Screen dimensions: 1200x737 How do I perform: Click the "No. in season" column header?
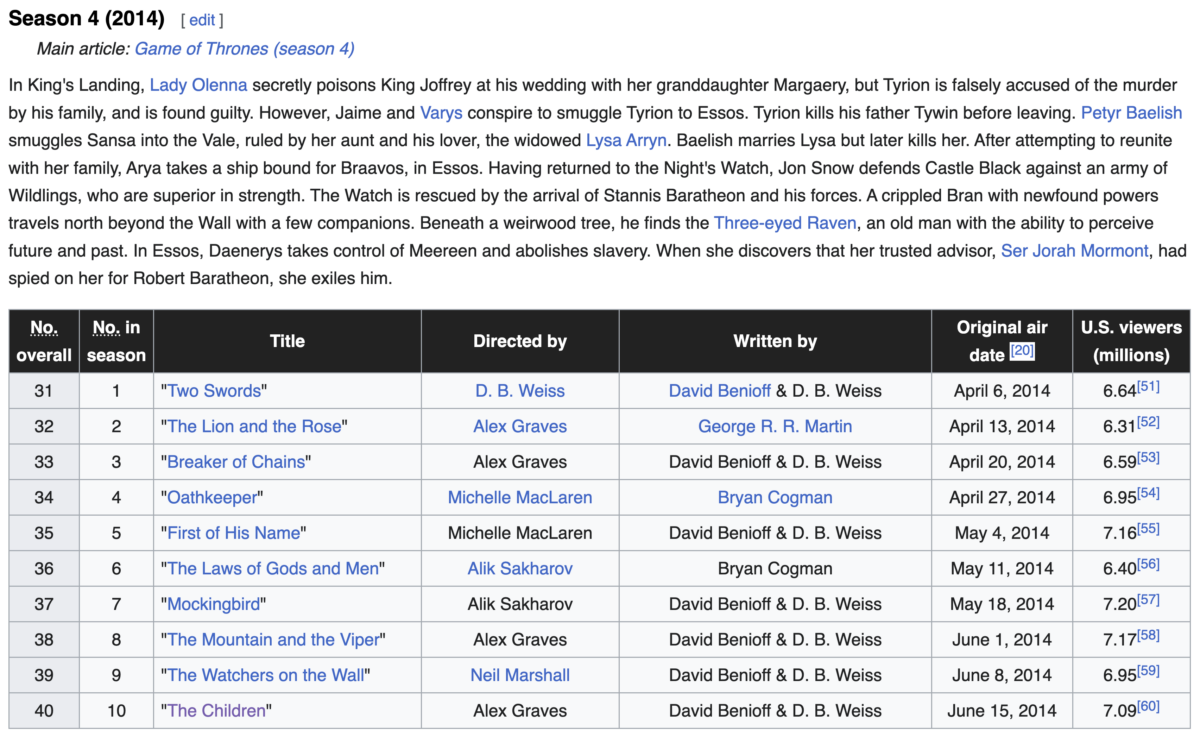[x=117, y=341]
